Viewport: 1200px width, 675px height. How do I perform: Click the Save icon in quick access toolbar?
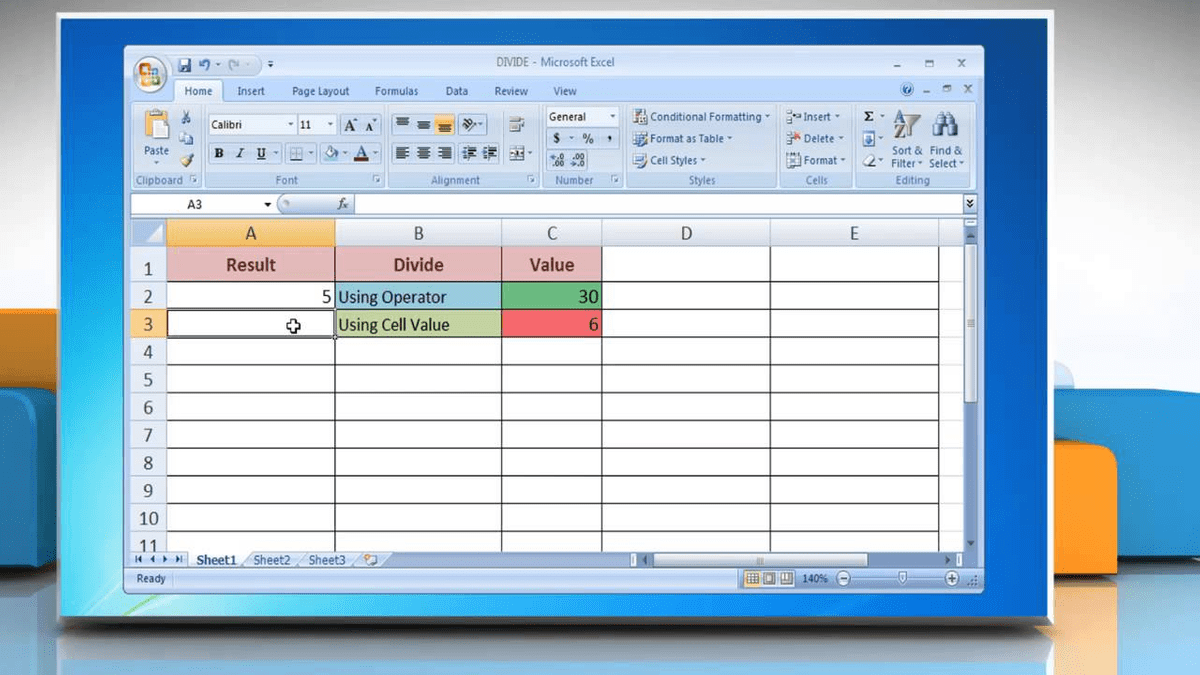point(185,65)
